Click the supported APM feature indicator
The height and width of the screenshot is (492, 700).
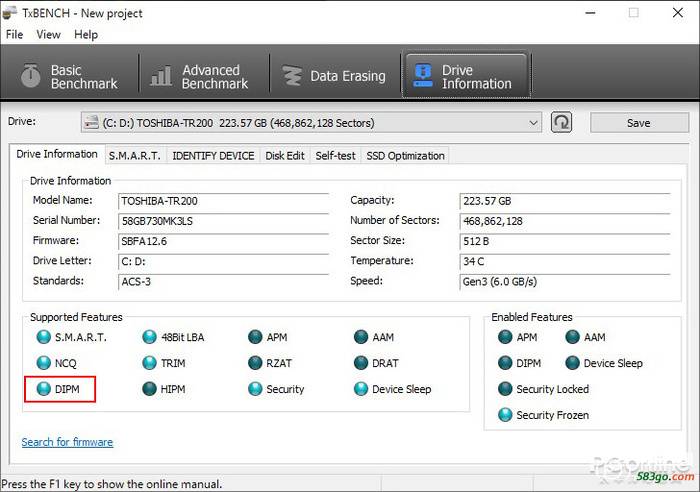[x=255, y=337]
